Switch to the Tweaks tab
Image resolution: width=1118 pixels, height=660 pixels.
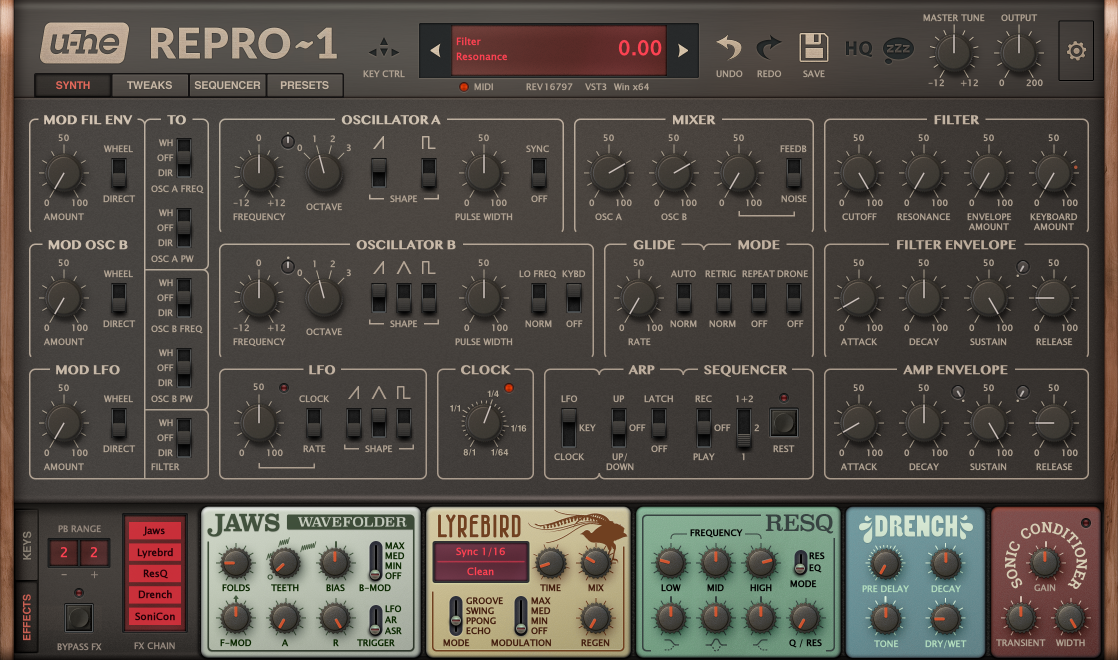pos(149,85)
